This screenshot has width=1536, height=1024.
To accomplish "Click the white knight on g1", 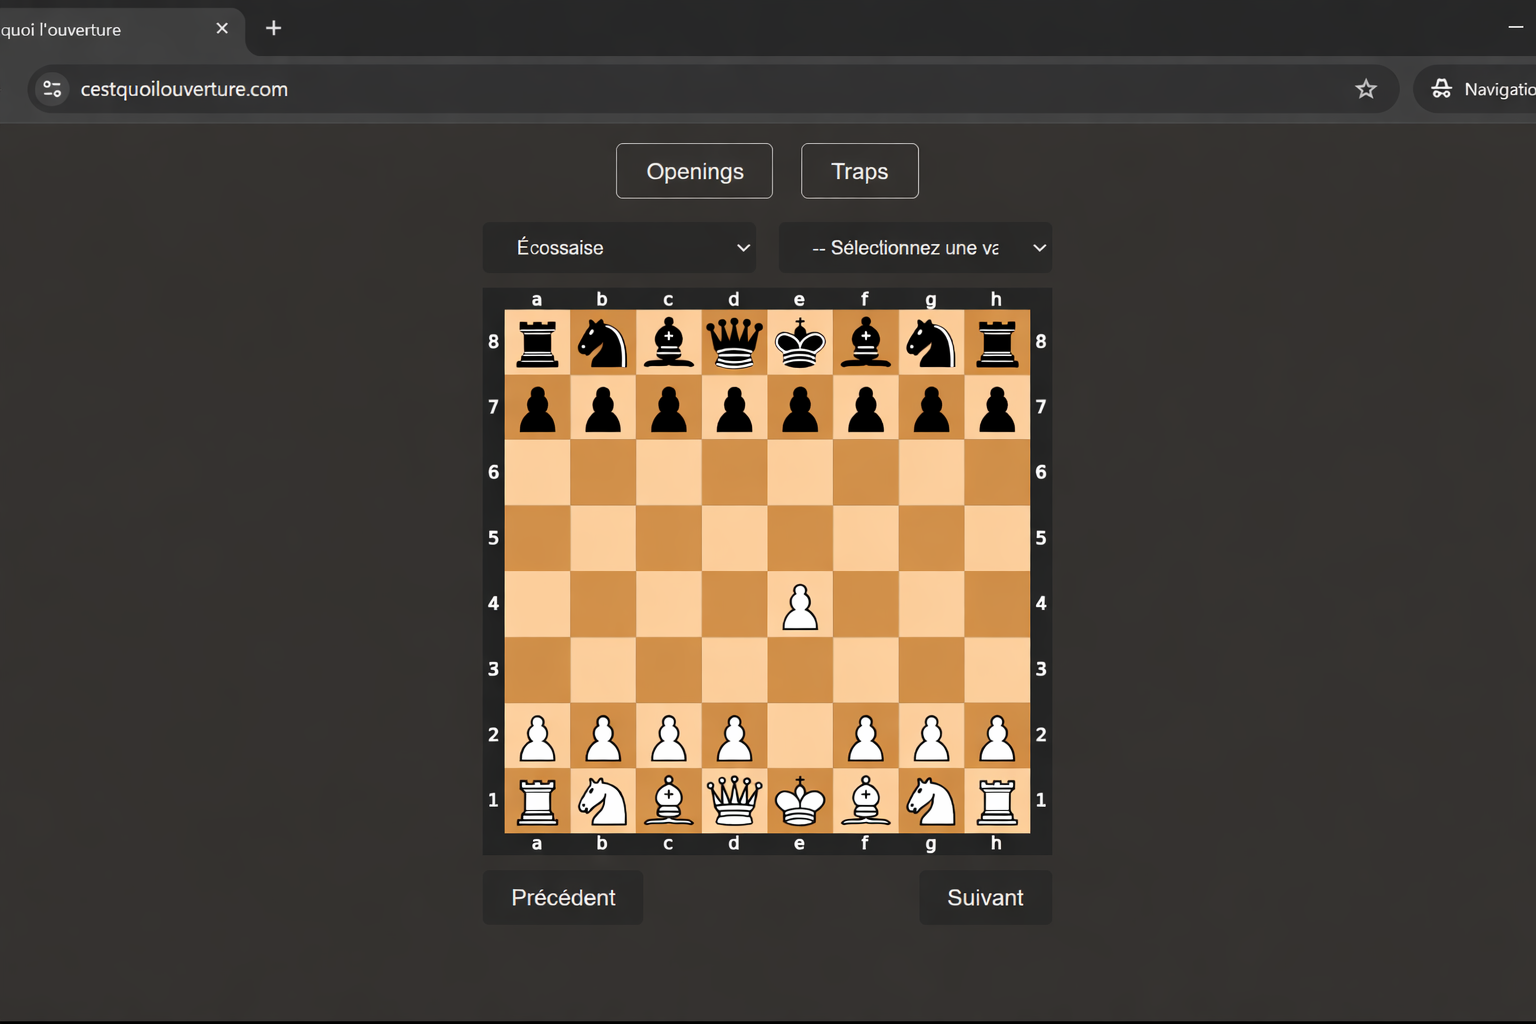I will point(930,800).
